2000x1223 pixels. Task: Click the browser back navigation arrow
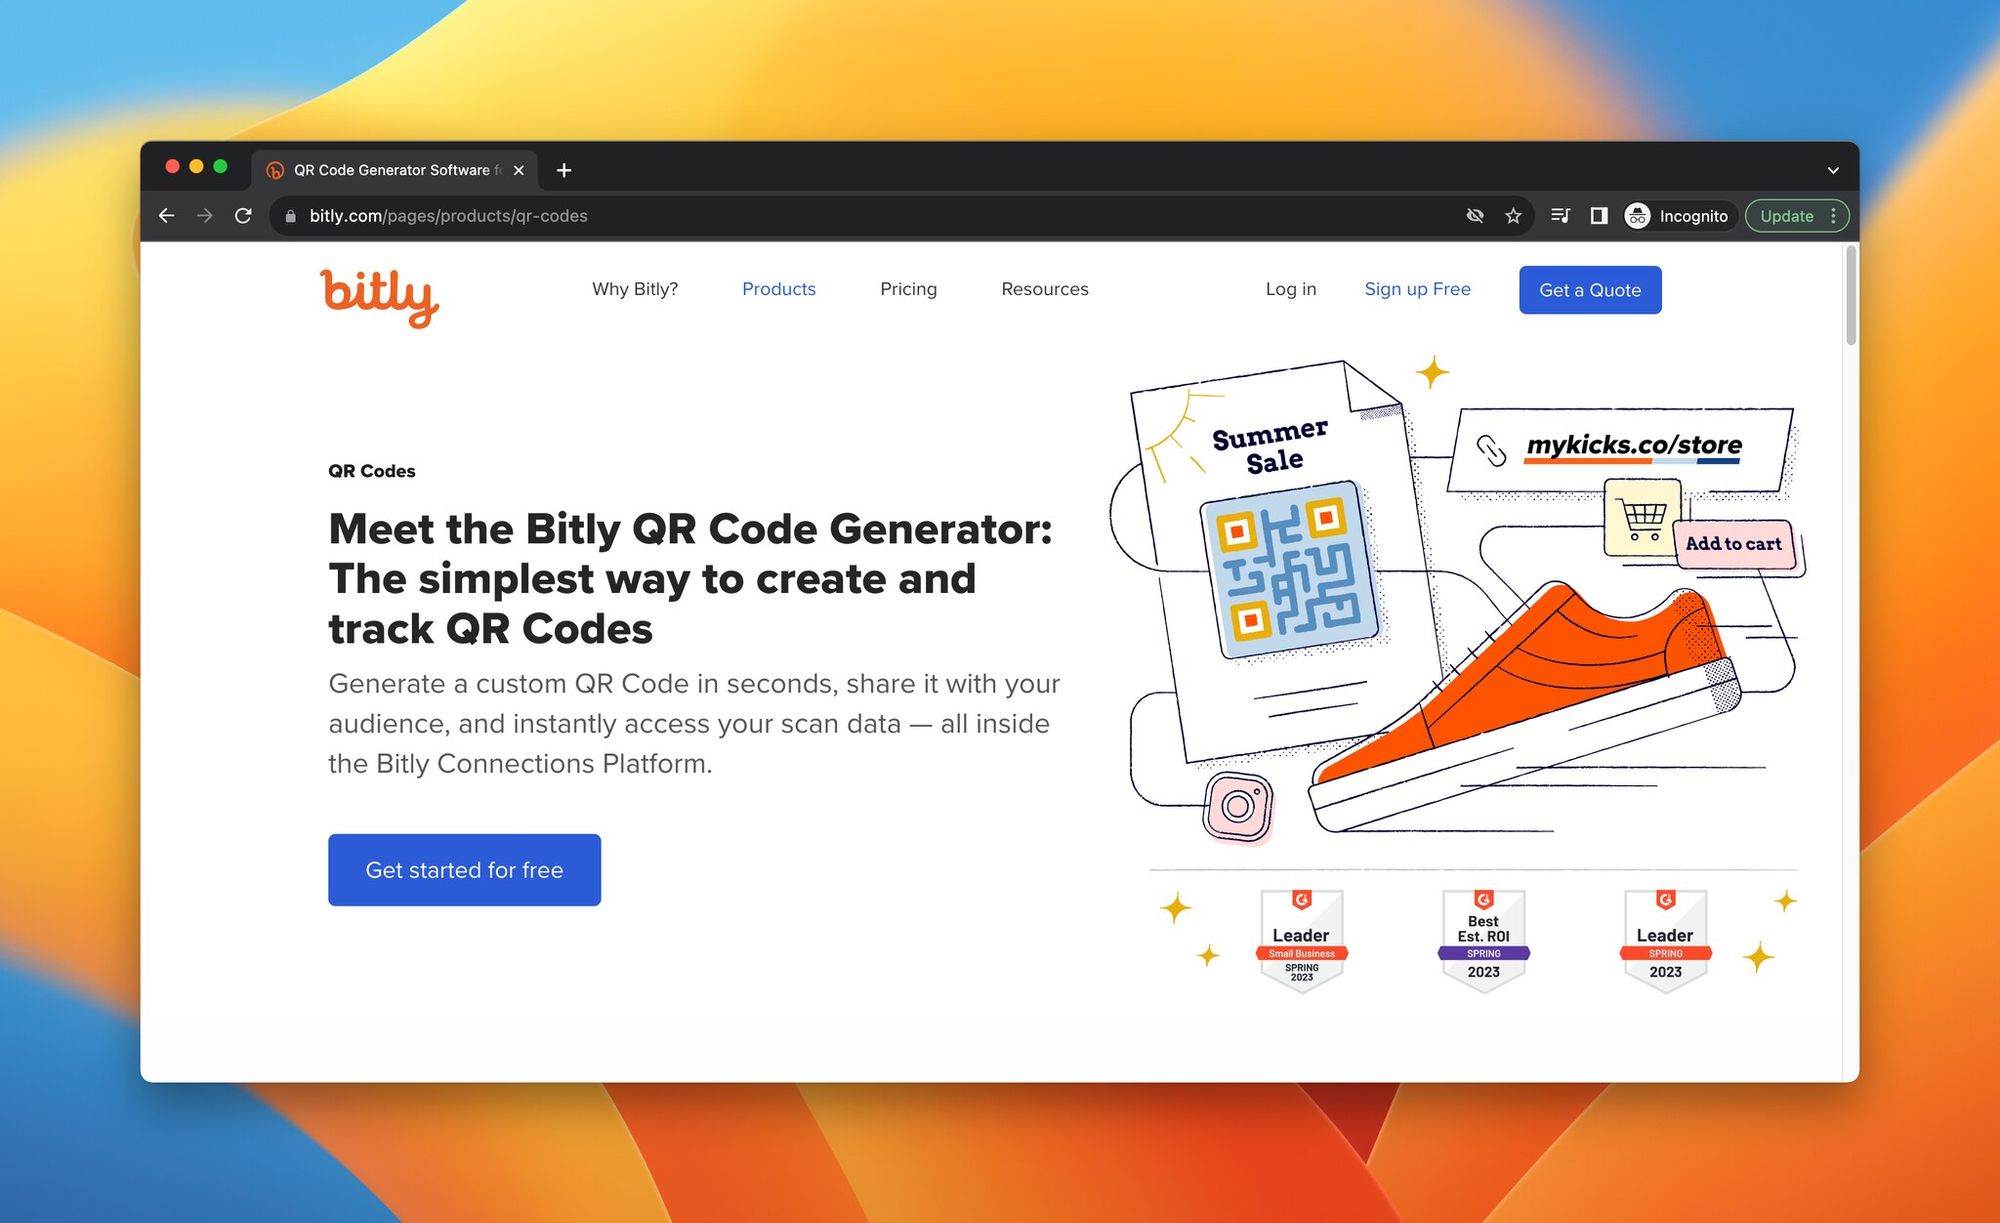point(167,216)
